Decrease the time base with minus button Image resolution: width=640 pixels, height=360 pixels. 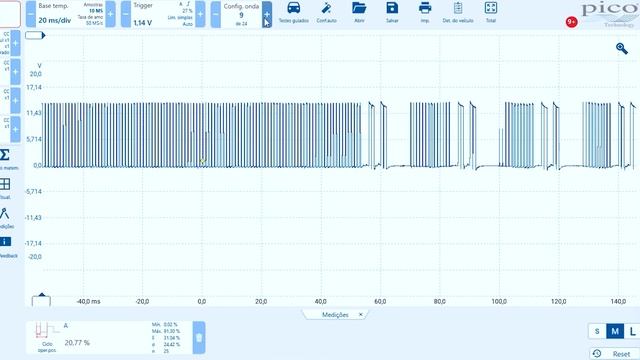(31, 14)
